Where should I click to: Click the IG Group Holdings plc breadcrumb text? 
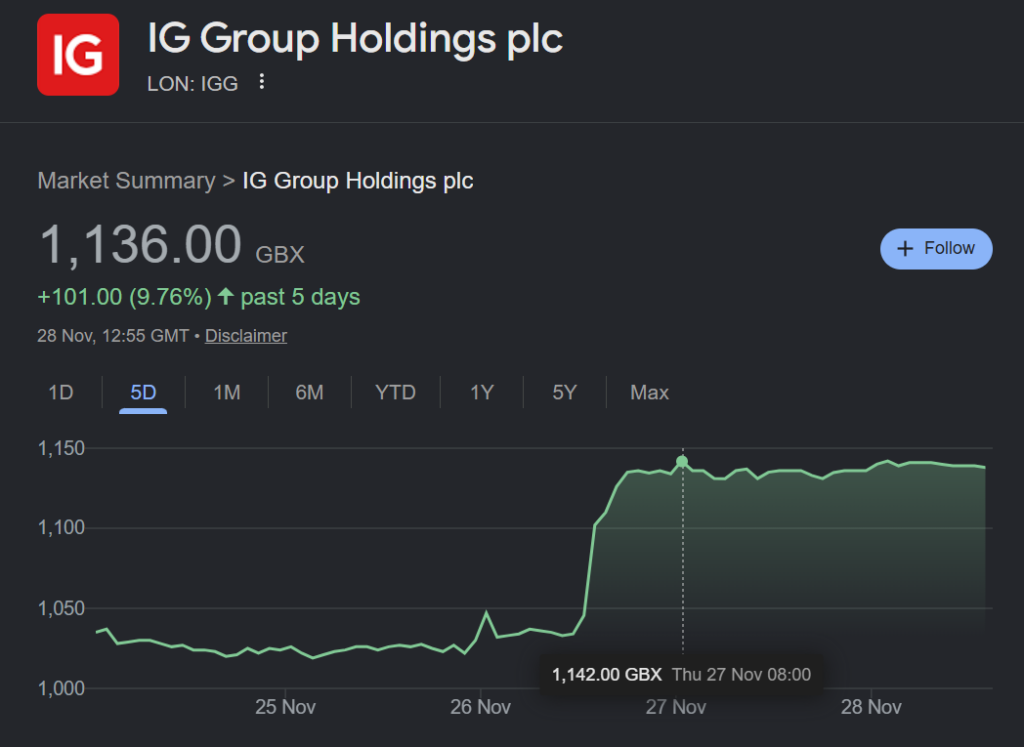tap(357, 181)
